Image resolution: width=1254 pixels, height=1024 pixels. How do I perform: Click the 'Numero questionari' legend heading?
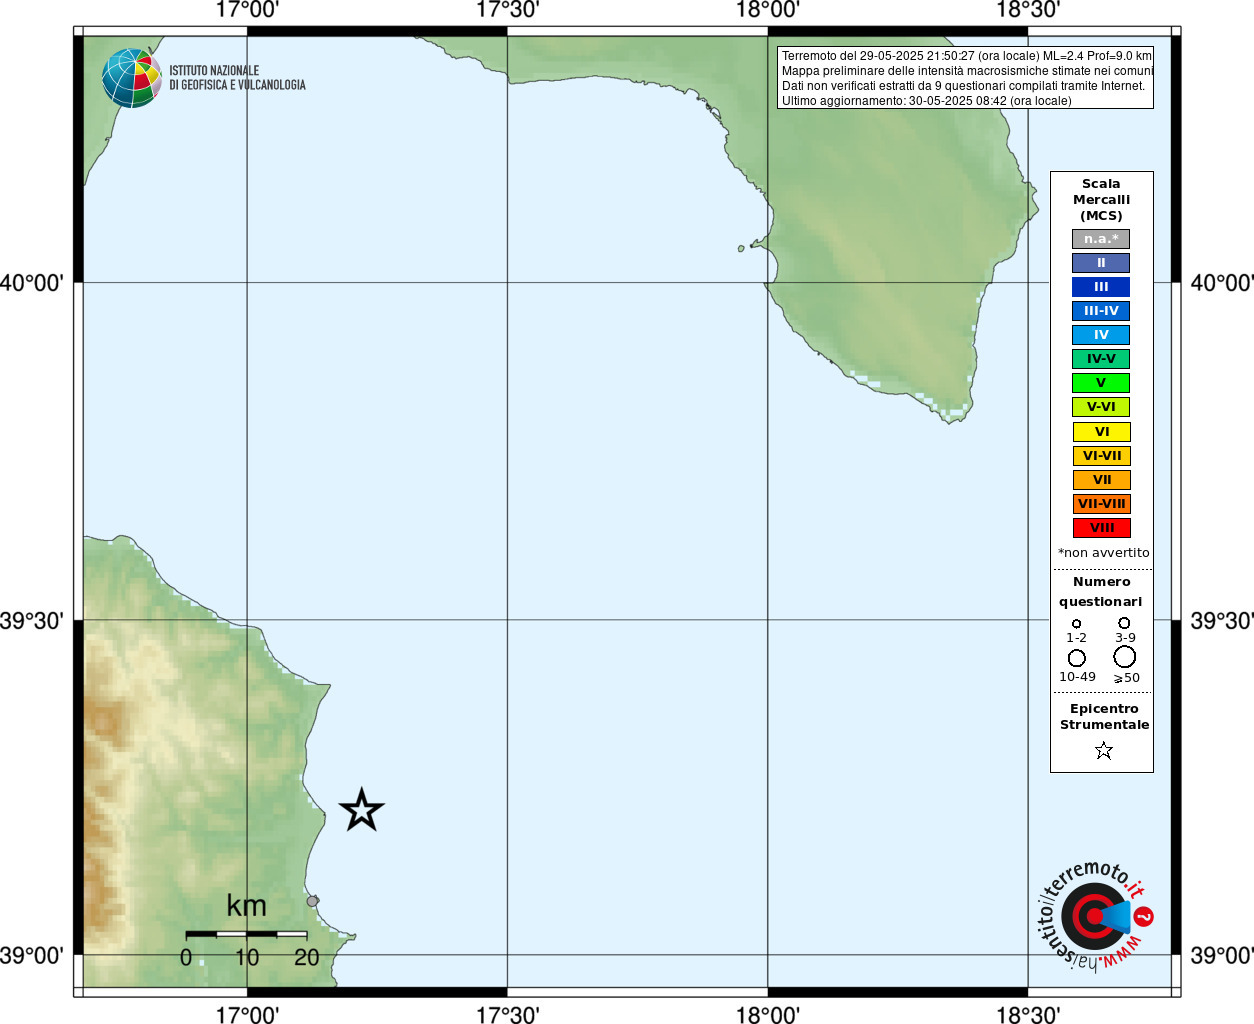point(1101,592)
